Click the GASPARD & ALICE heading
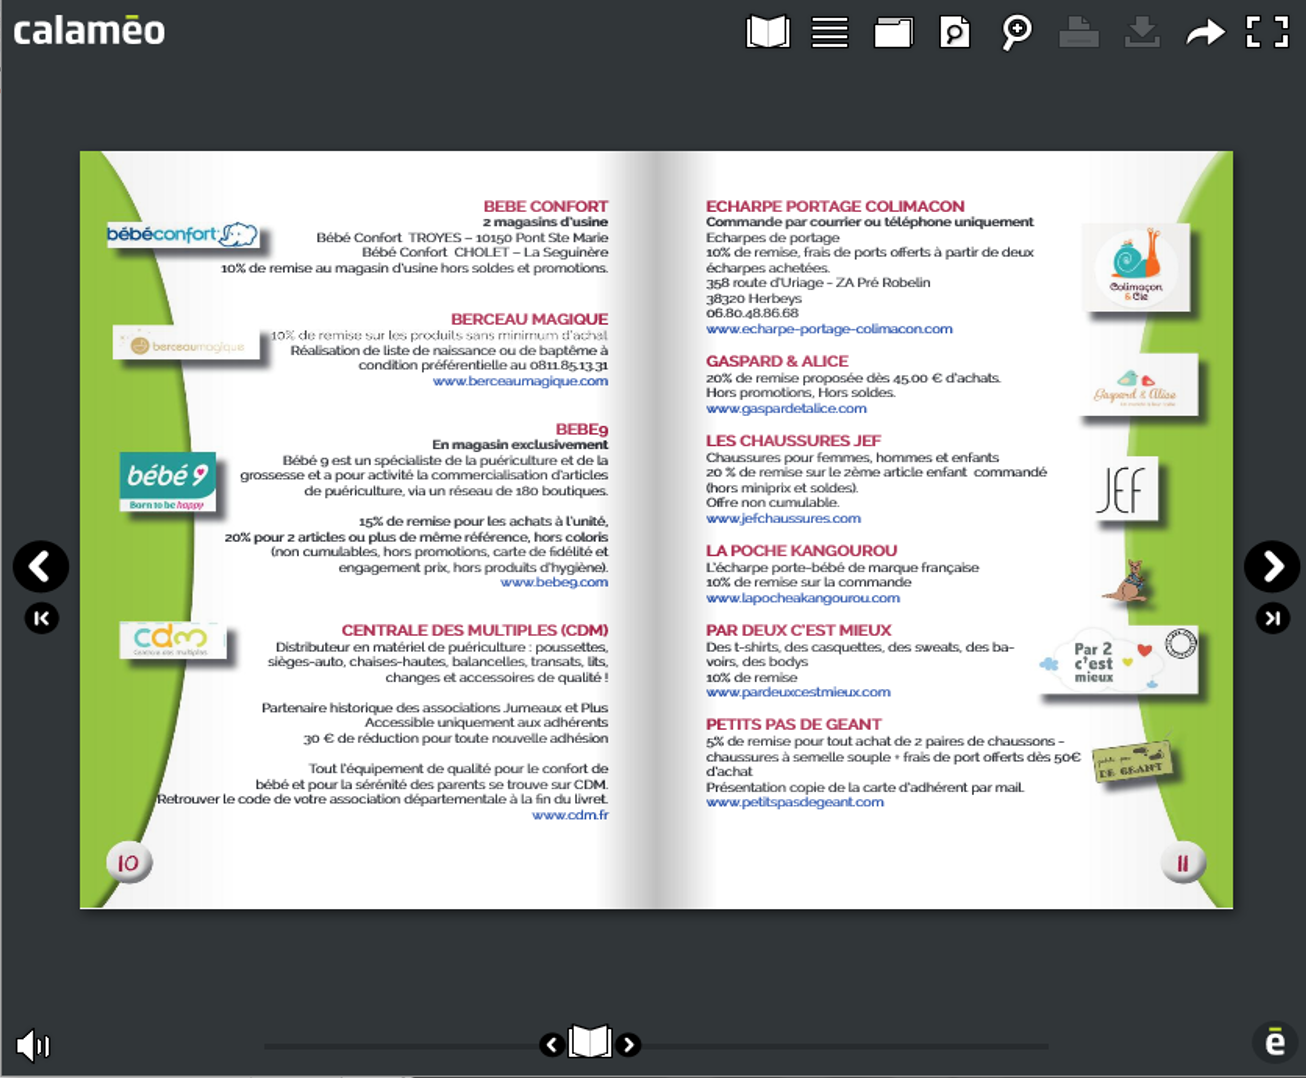Screen dimensions: 1306x1078 [x=777, y=361]
